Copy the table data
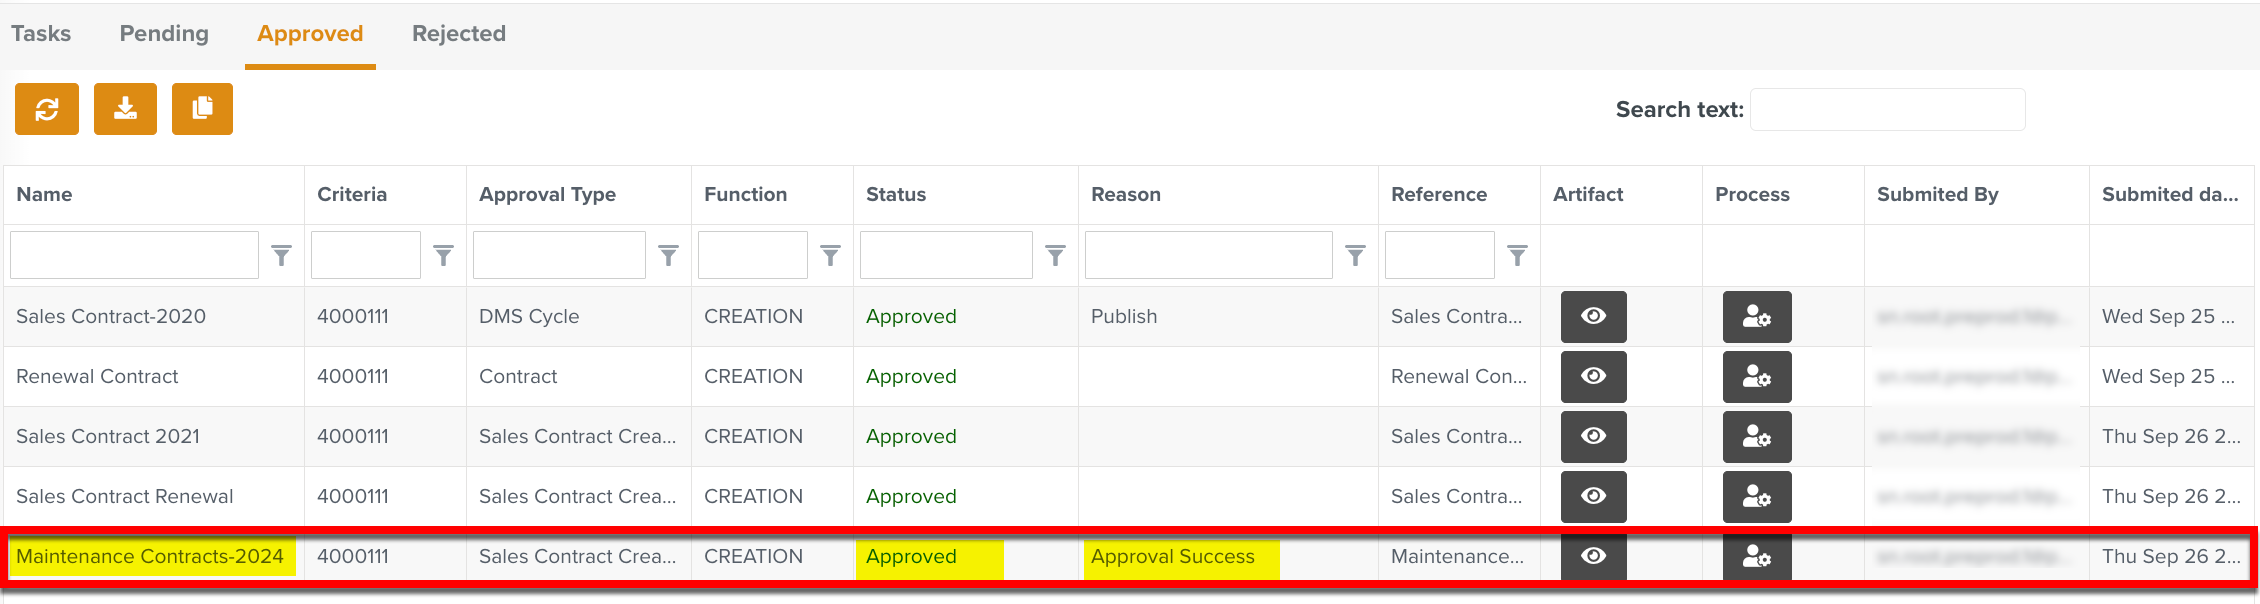This screenshot has height=604, width=2260. 202,109
